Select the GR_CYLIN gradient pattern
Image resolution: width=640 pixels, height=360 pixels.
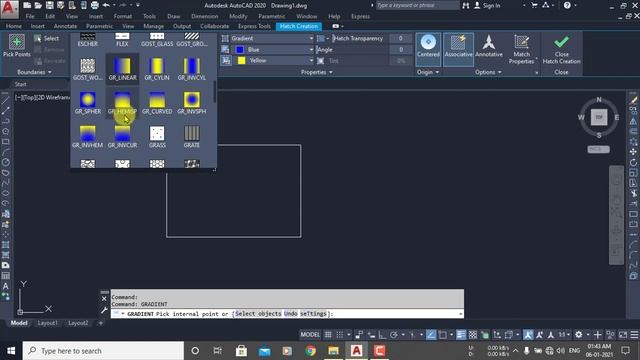(157, 69)
